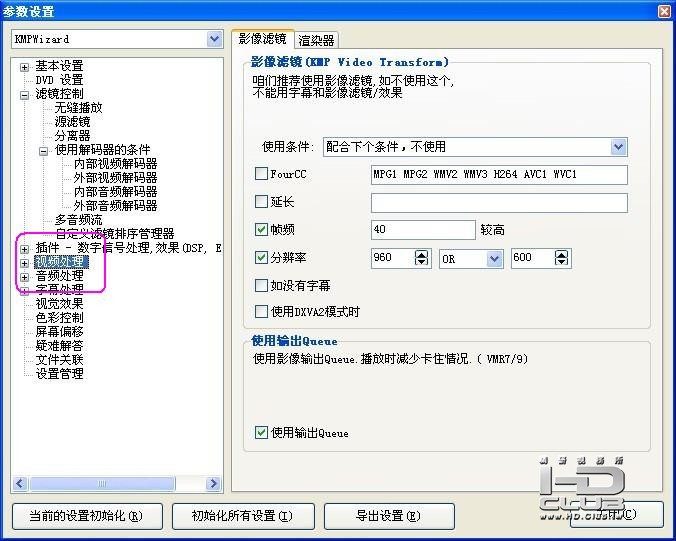Switch to the 渲染器 tab

coord(316,41)
